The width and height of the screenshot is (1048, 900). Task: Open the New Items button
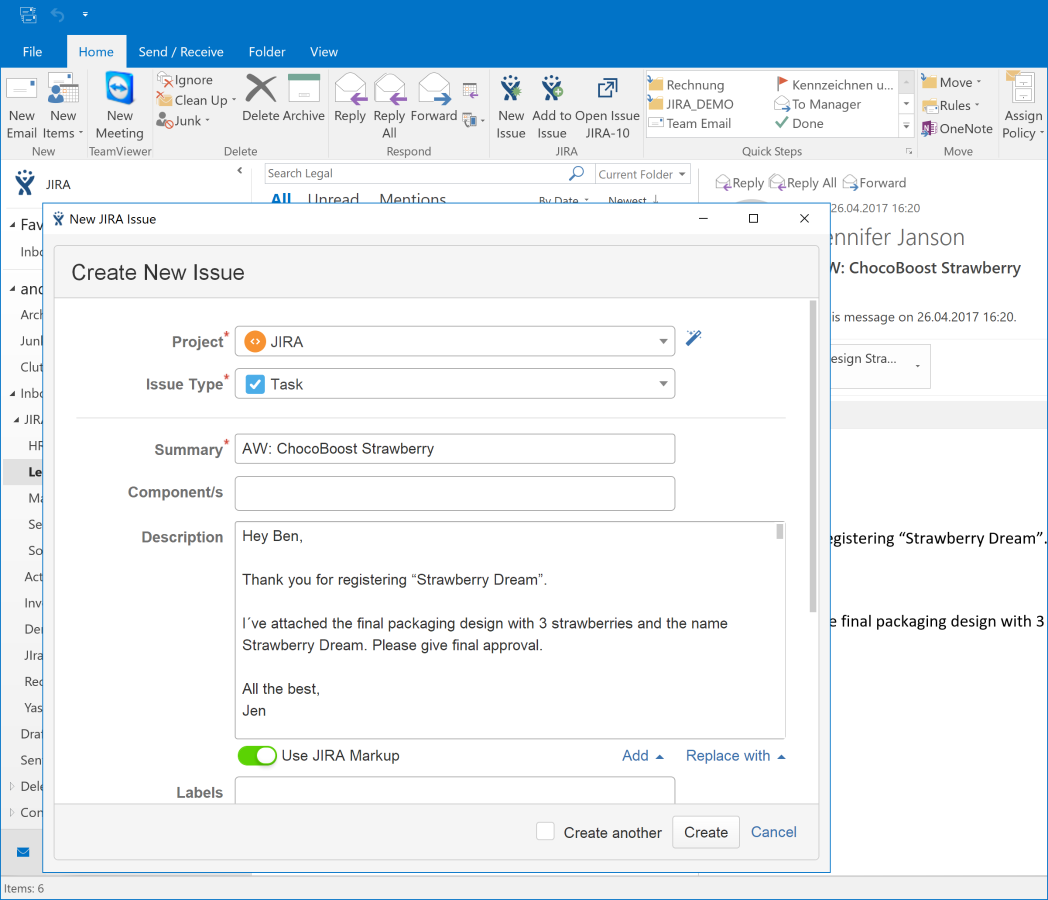63,107
